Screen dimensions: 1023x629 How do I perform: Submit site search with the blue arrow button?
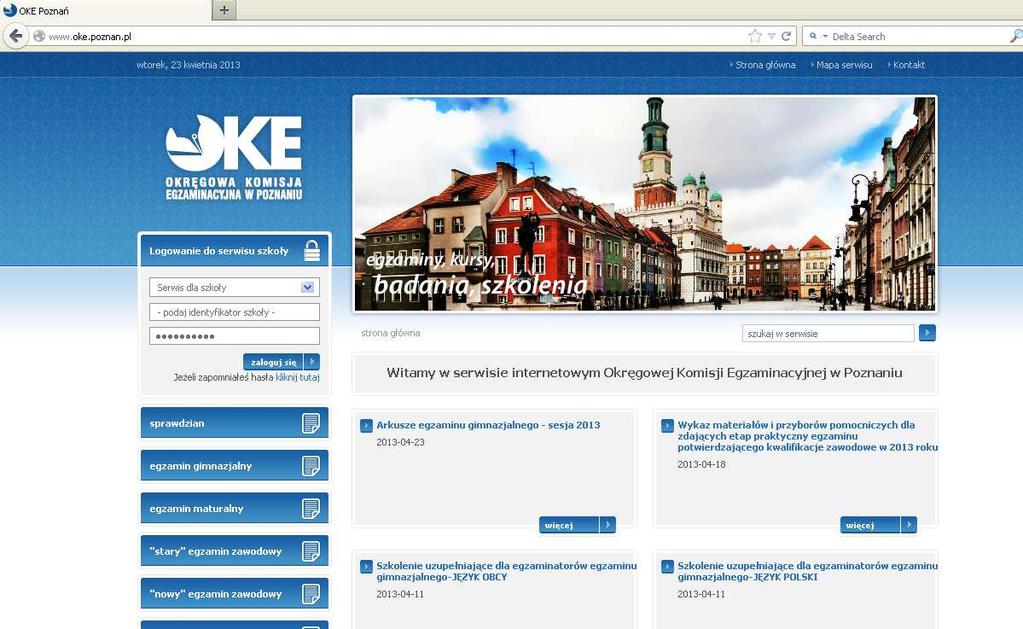[x=927, y=333]
